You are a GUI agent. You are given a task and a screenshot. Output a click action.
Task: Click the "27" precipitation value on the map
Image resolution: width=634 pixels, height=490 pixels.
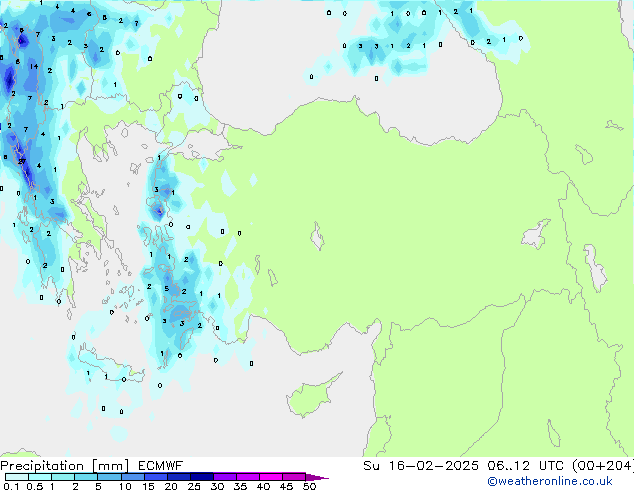(x=22, y=161)
